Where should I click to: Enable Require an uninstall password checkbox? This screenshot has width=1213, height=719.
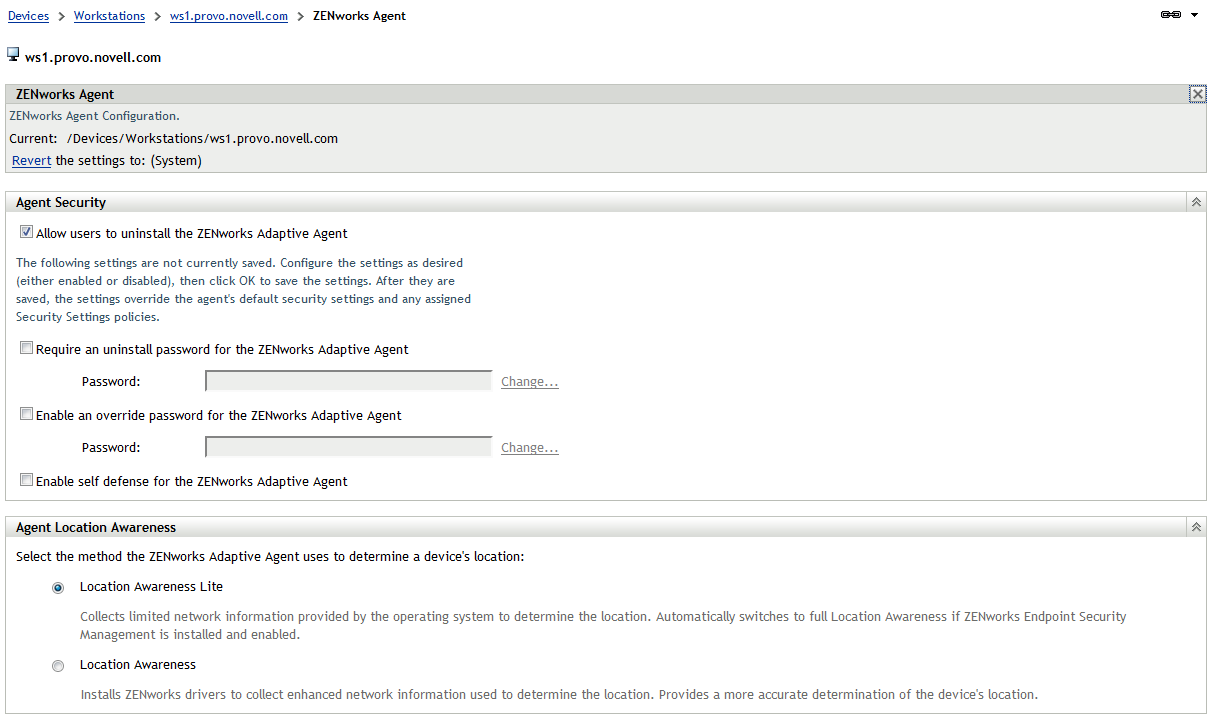[27, 348]
